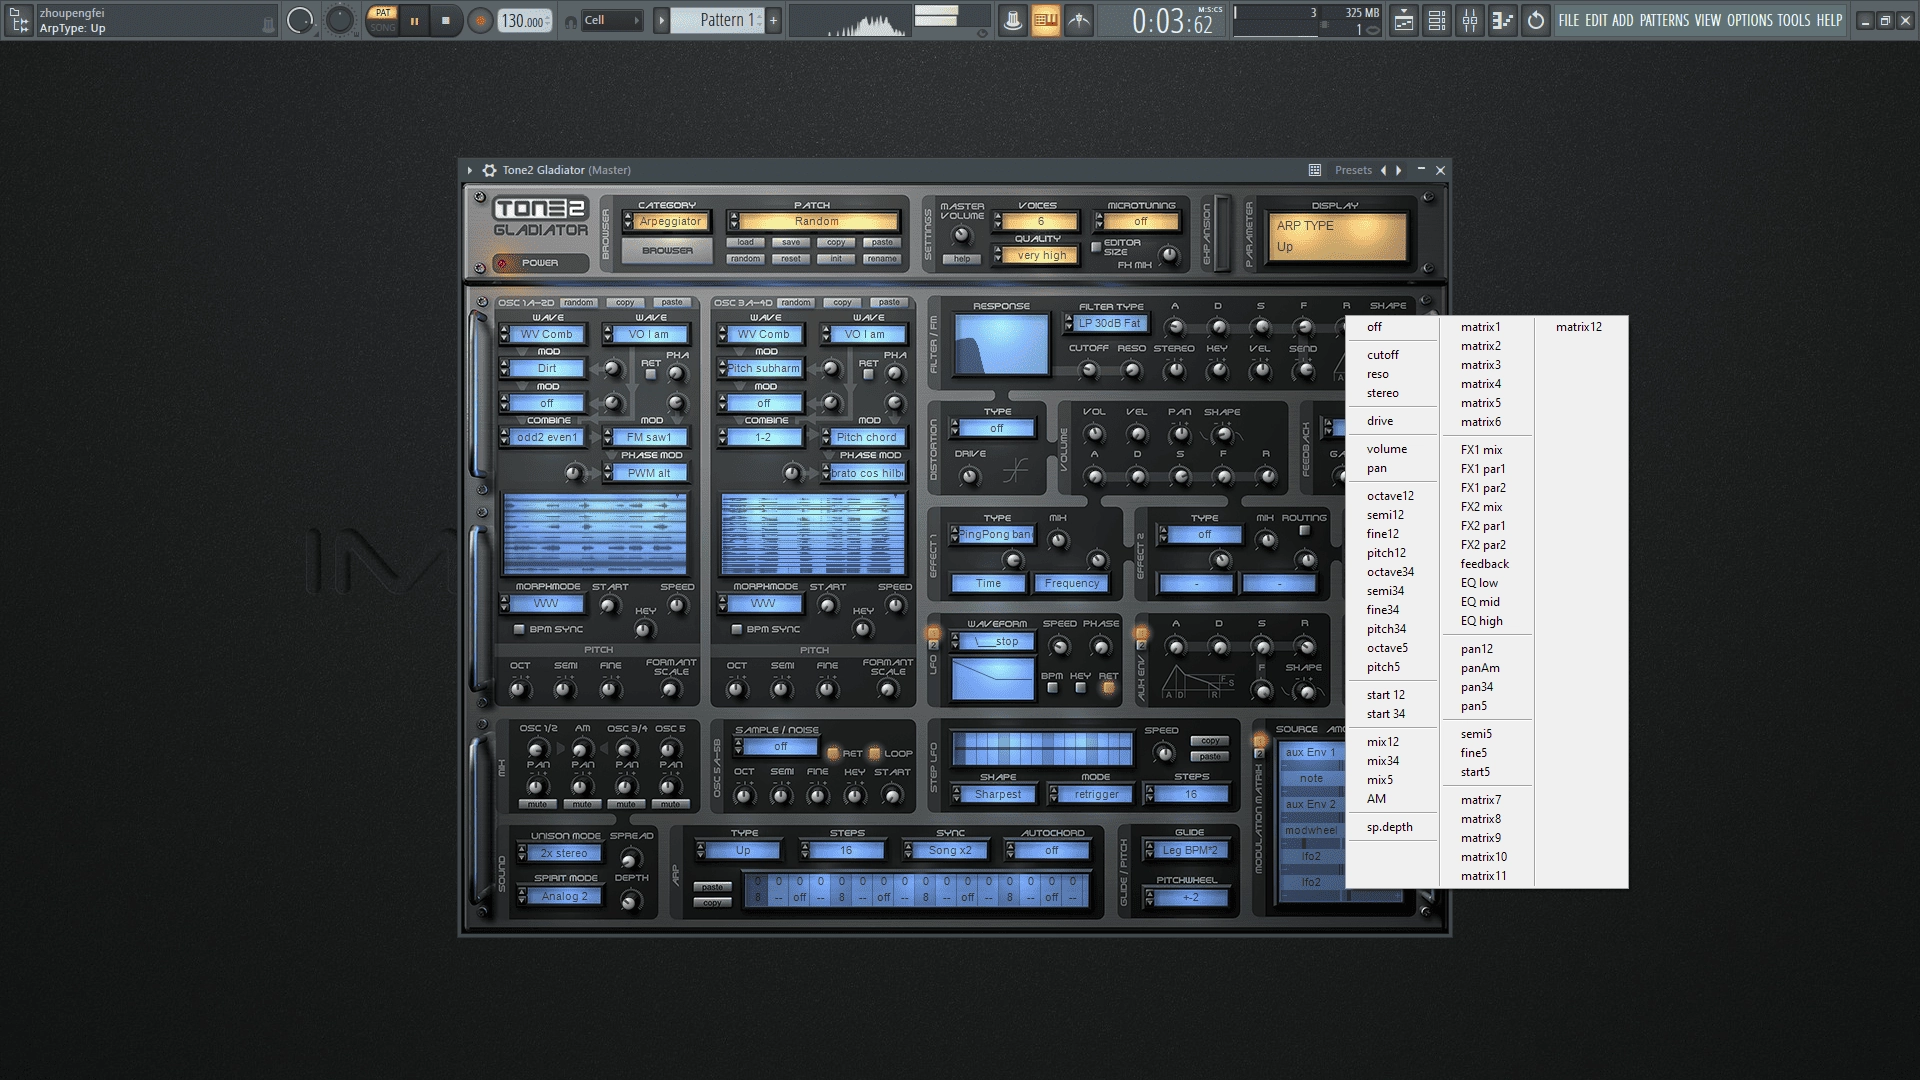Open the OPTIONS menu
The height and width of the screenshot is (1080, 1920).
pyautogui.click(x=1750, y=20)
